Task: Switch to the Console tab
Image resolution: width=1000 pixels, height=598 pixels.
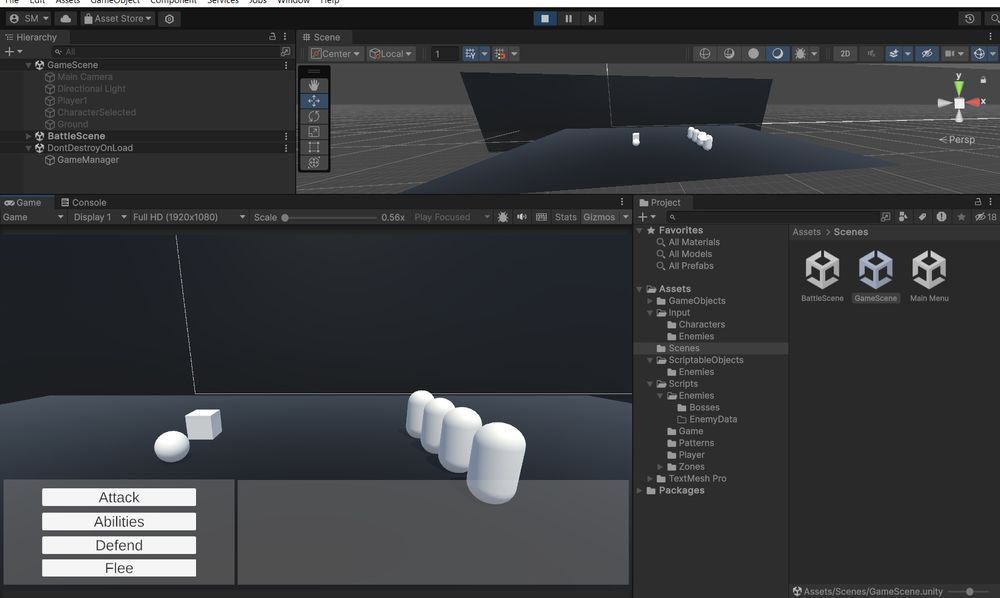Action: point(83,202)
